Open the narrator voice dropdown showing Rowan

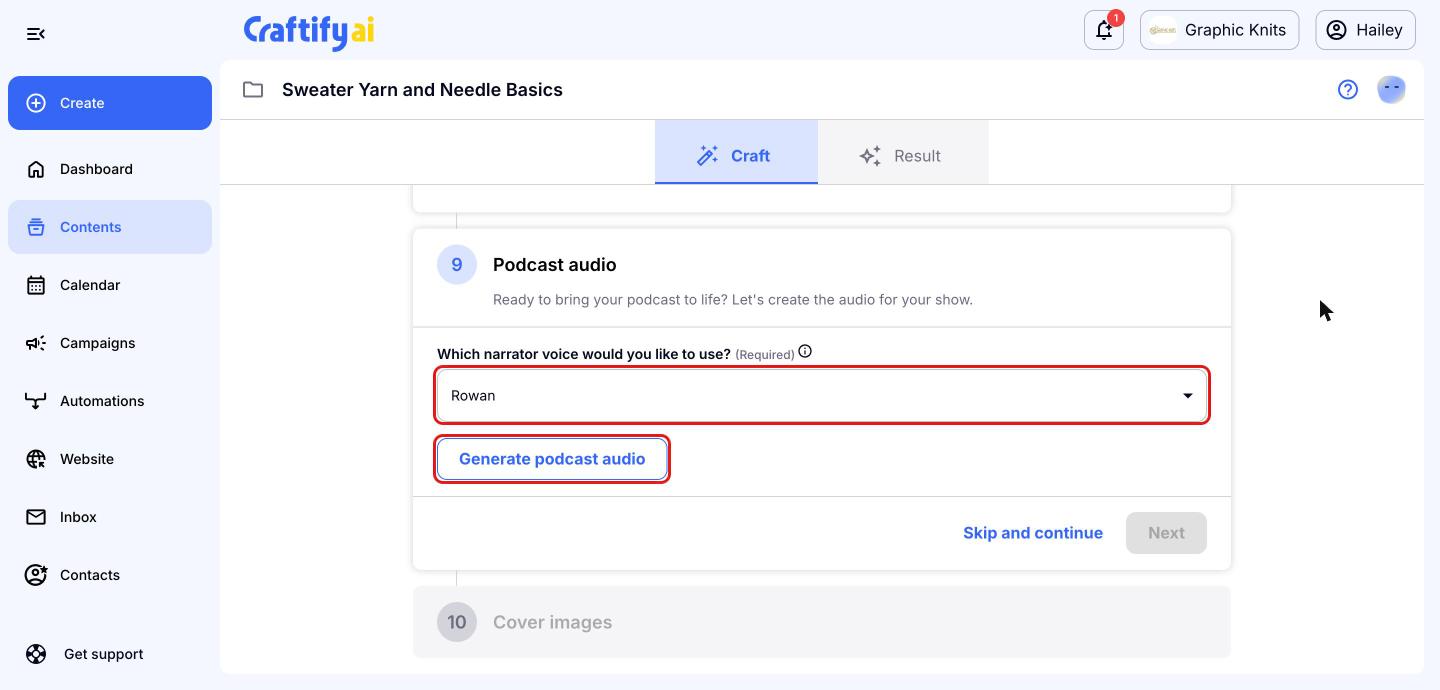click(822, 395)
